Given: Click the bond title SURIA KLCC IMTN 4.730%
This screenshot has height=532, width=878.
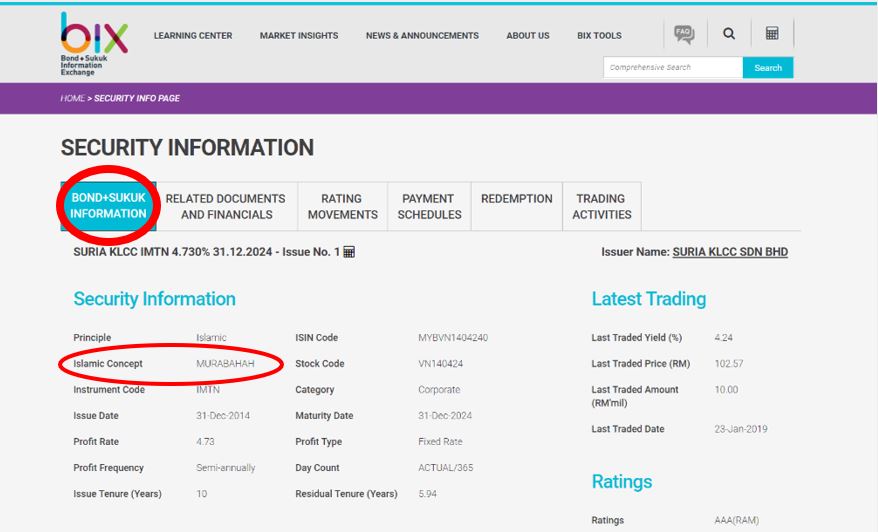Looking at the screenshot, I should (x=207, y=252).
